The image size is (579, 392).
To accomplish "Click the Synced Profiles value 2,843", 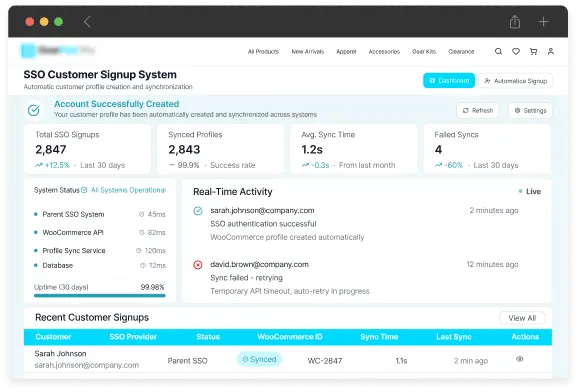I will point(184,149).
